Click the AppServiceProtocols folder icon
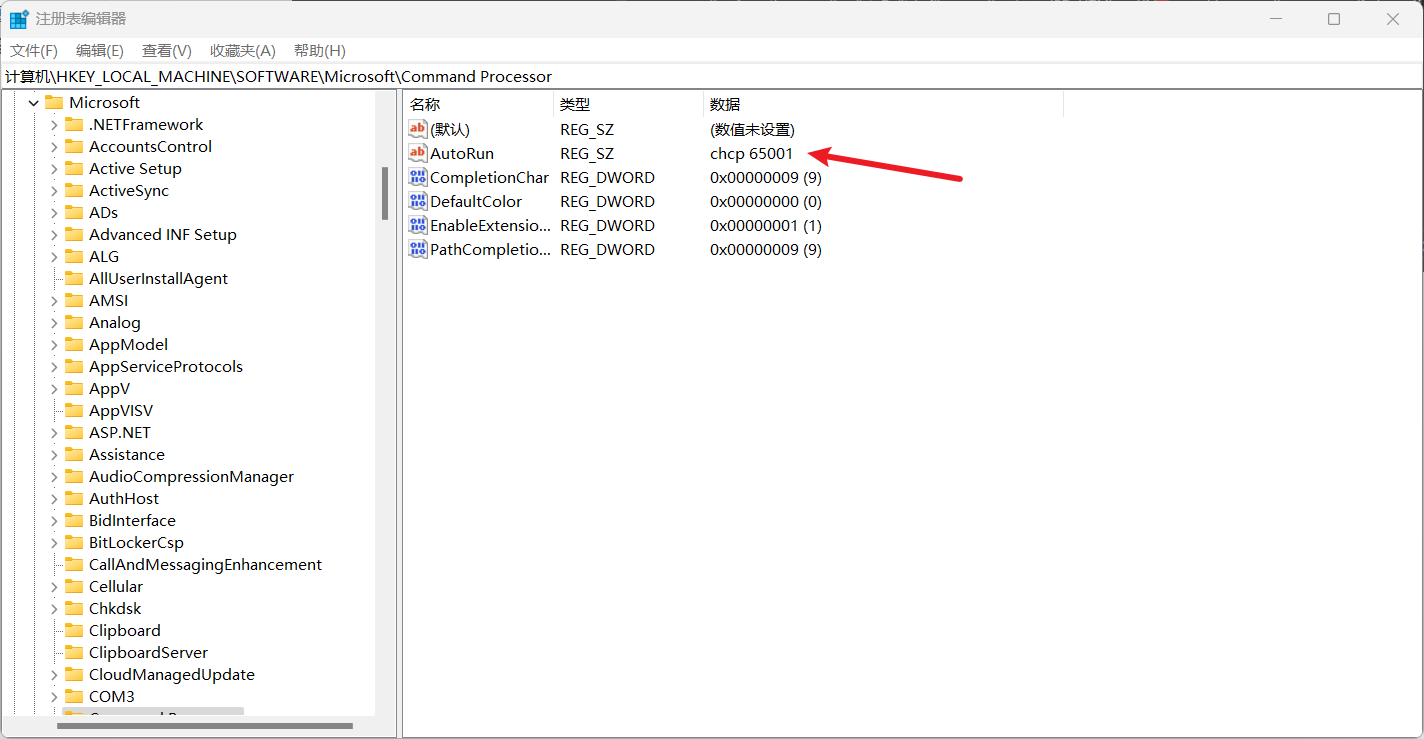Viewport: 1424px width, 739px height. coord(74,367)
